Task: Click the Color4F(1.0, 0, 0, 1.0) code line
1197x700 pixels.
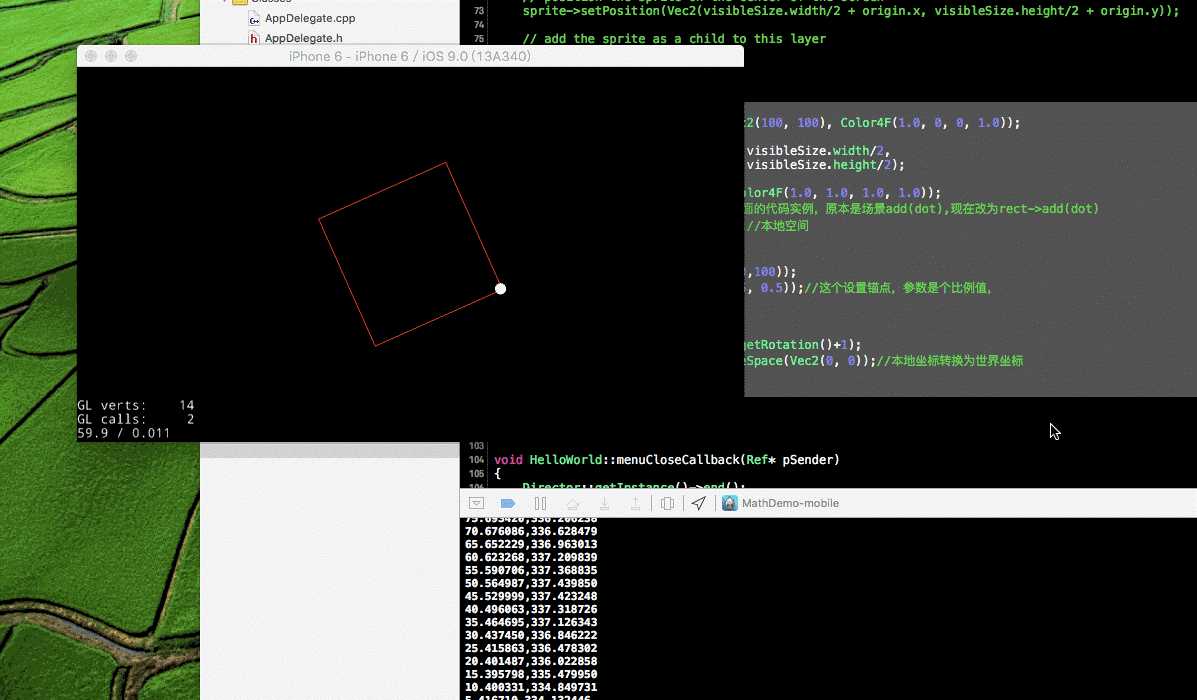Action: (882, 122)
